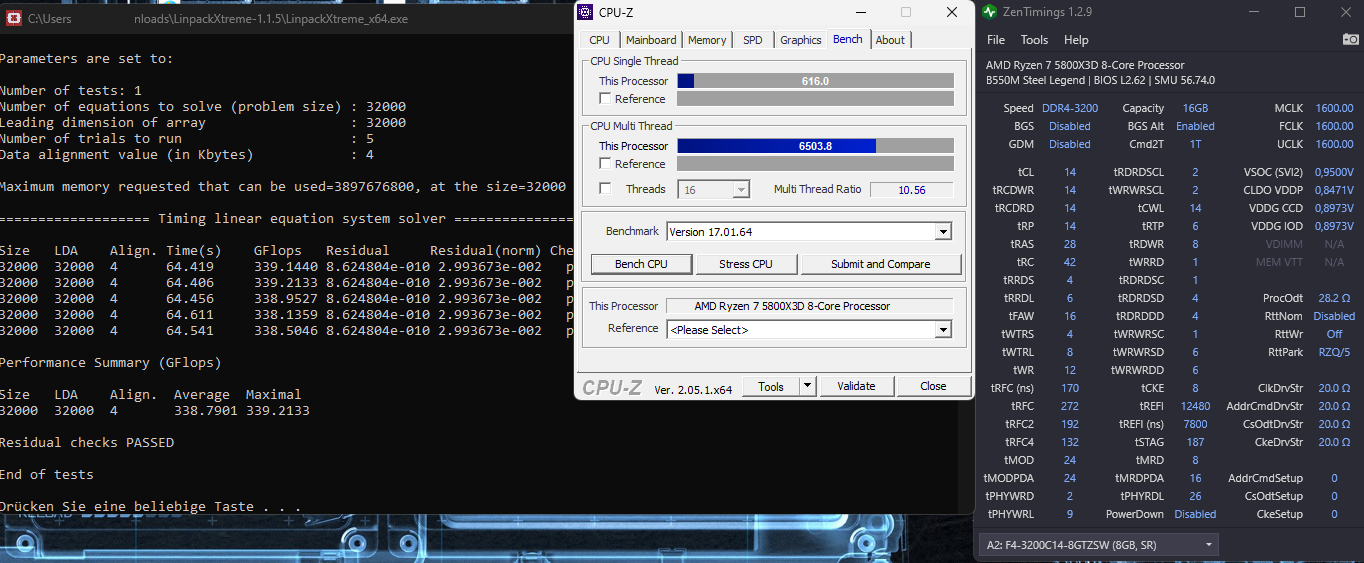Click the arrow beside the Tools button
Viewport: 1364px width, 563px height.
[808, 386]
